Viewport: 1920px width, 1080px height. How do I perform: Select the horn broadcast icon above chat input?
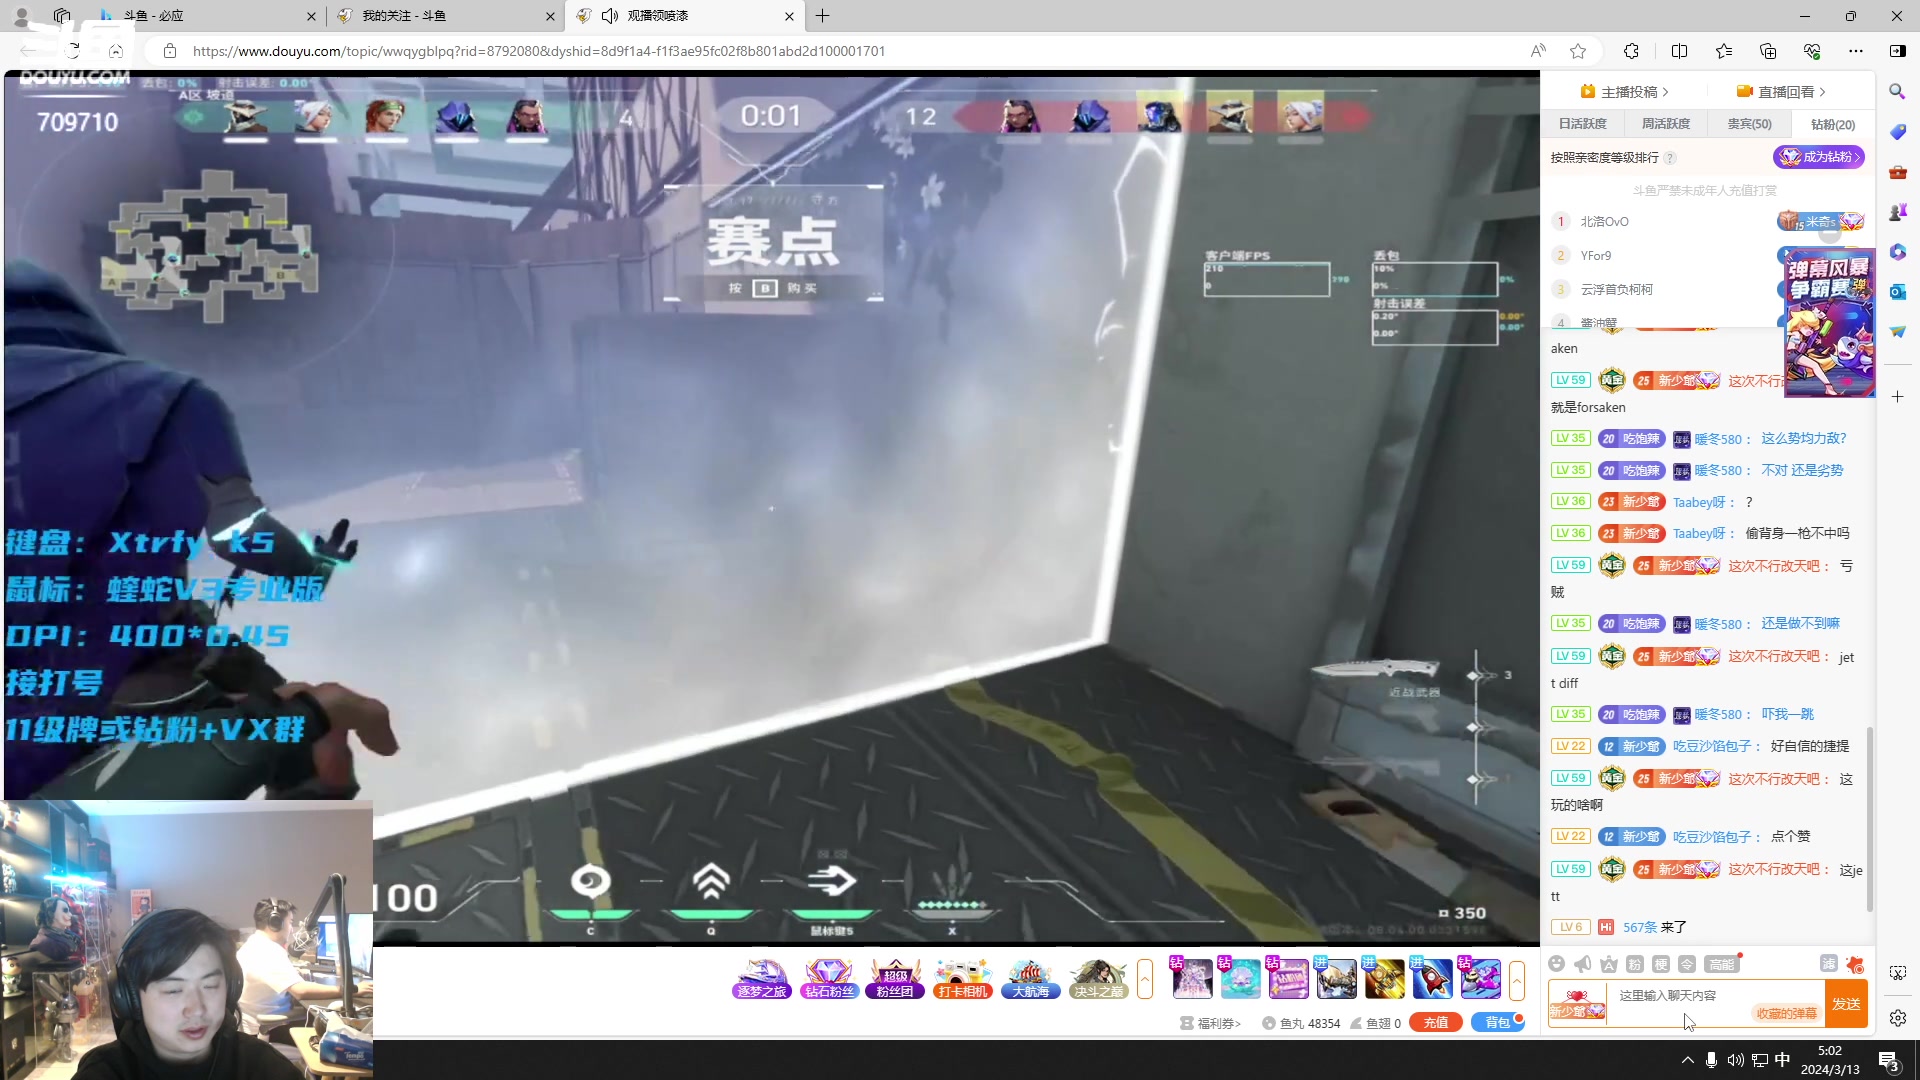[1584, 964]
